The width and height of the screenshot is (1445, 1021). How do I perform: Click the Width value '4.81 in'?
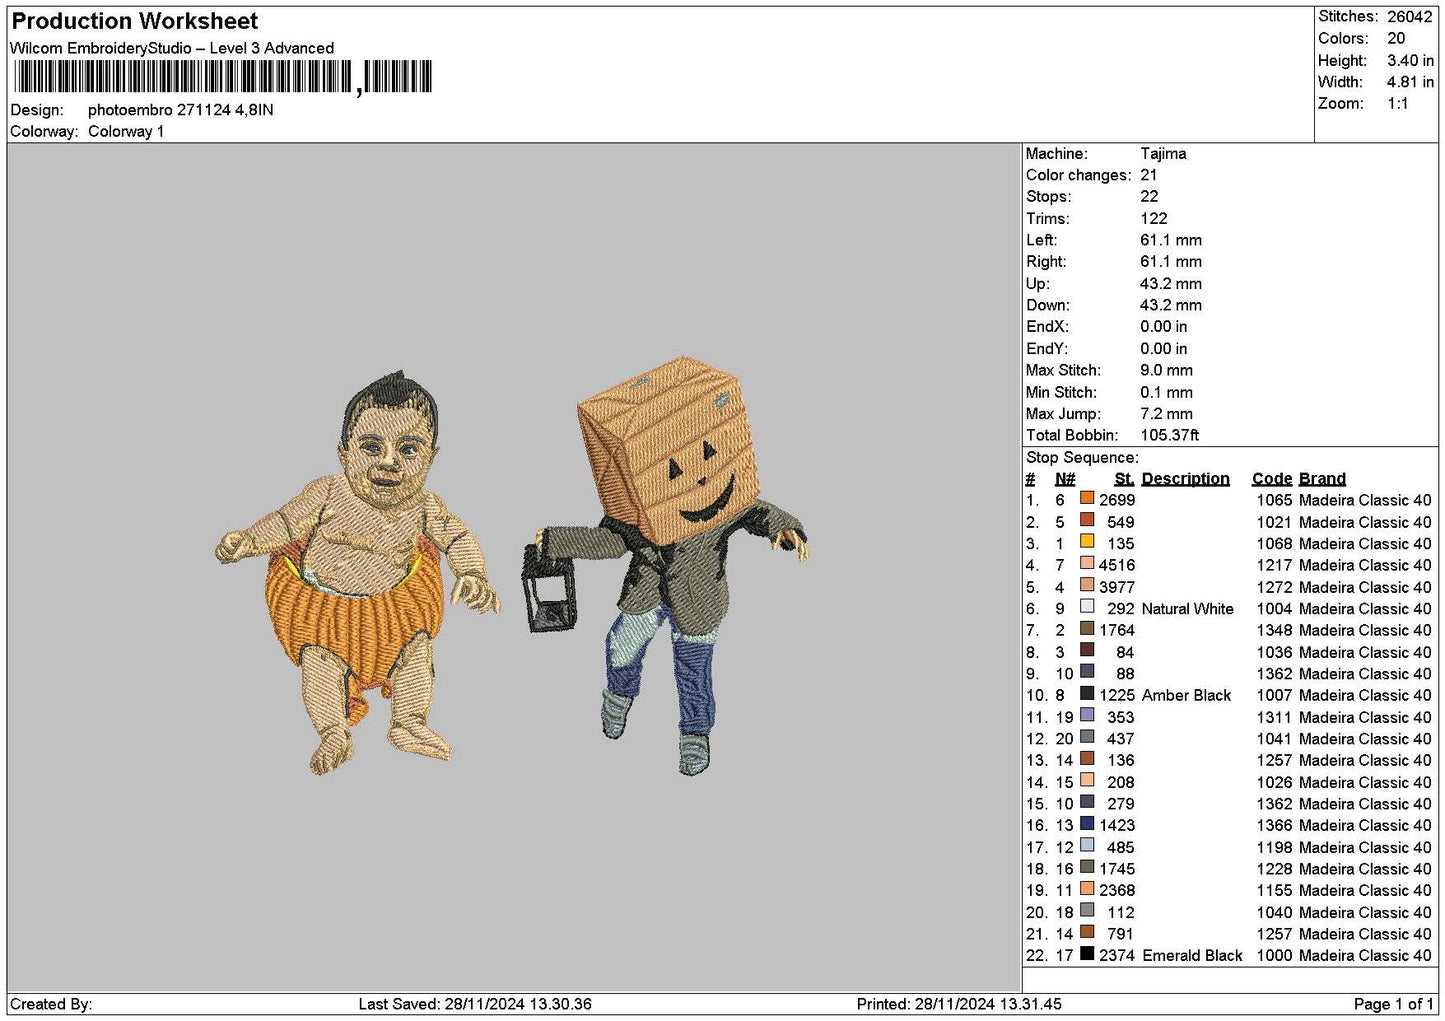pyautogui.click(x=1410, y=82)
